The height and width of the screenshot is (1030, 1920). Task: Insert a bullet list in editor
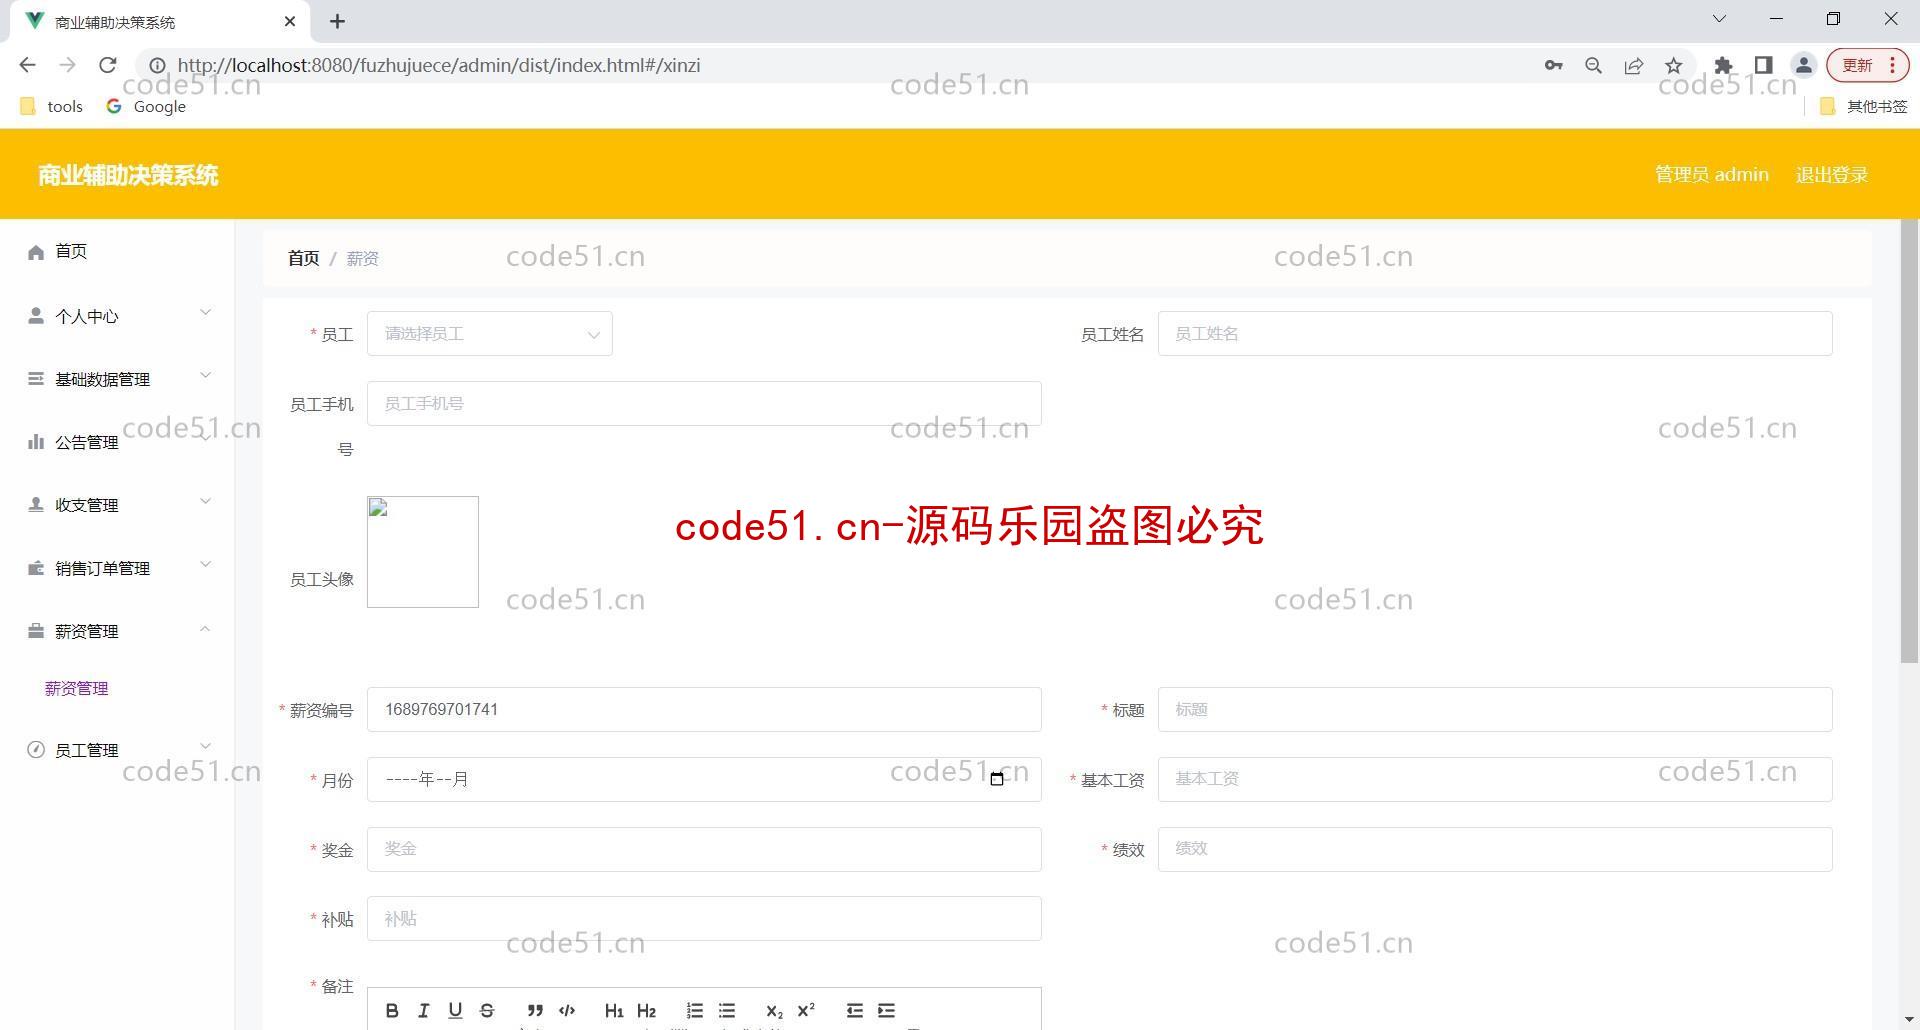pos(727,1010)
